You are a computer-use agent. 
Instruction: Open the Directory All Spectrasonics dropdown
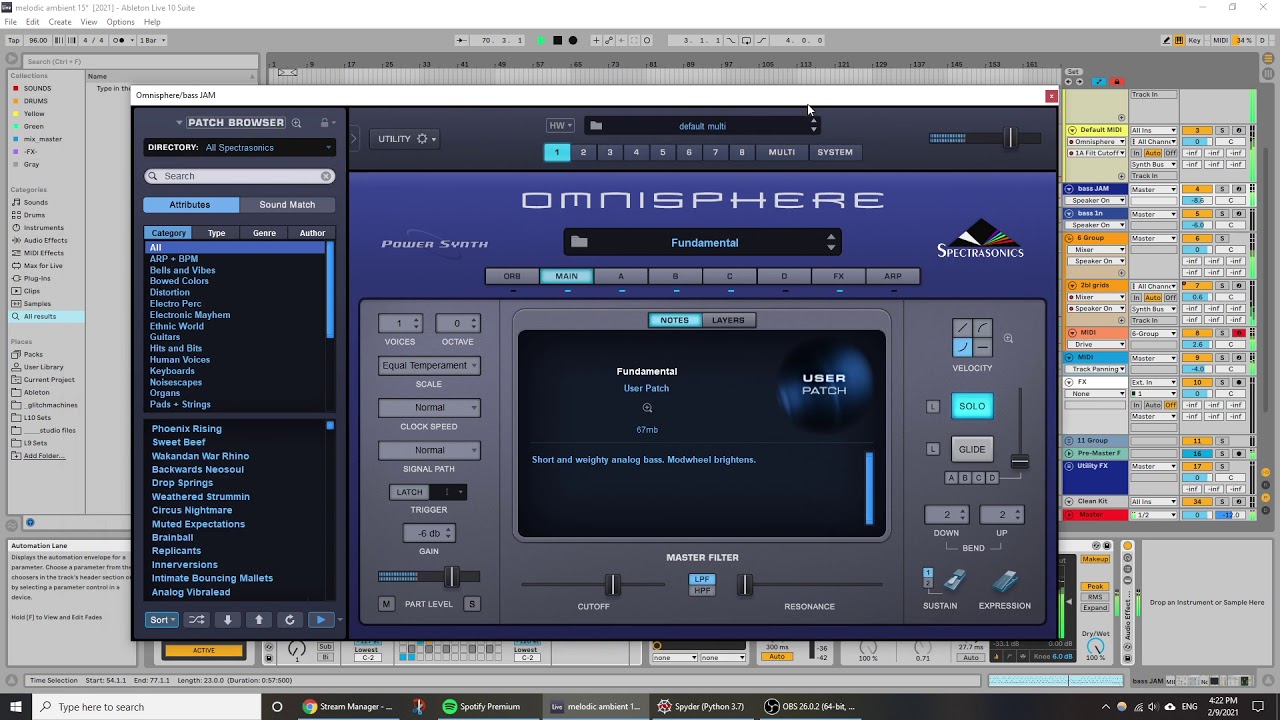point(240,148)
